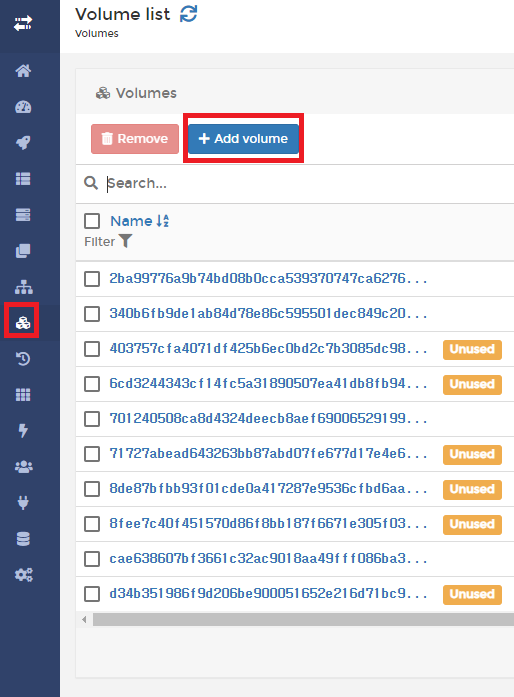Click Unused badge on volume d34b351986f9...

click(472, 594)
